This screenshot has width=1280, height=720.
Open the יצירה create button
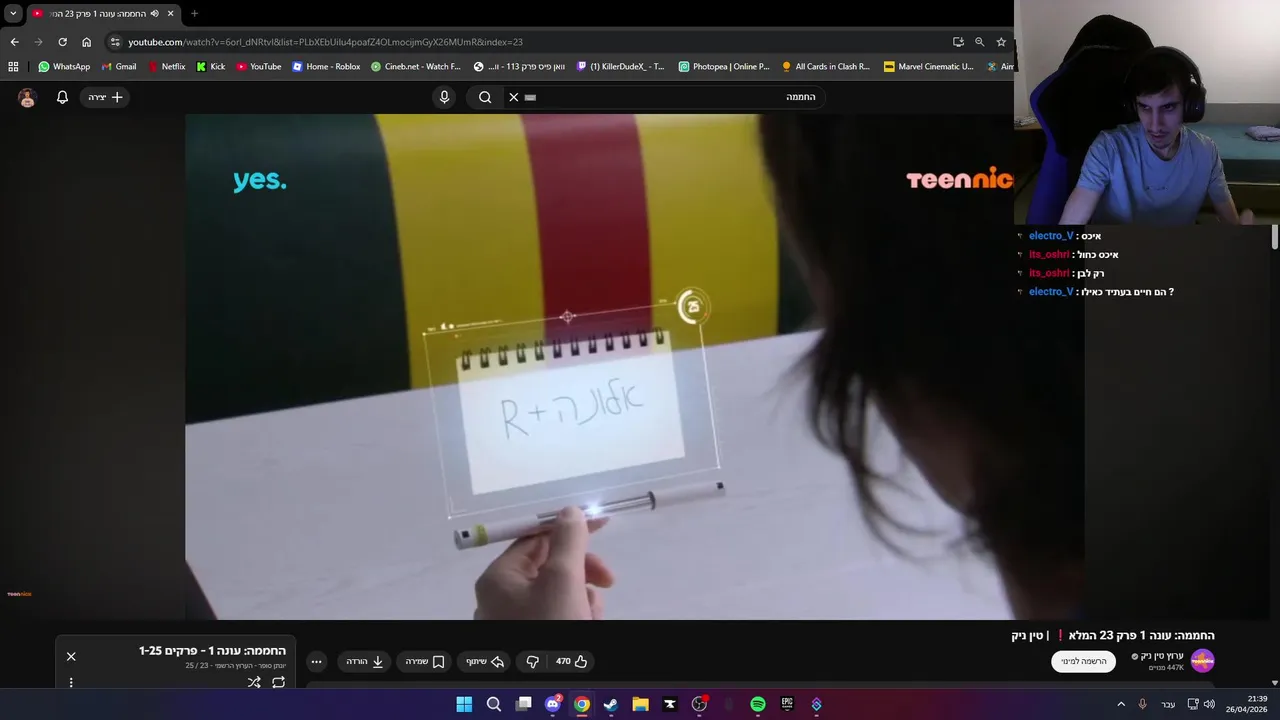(x=105, y=97)
